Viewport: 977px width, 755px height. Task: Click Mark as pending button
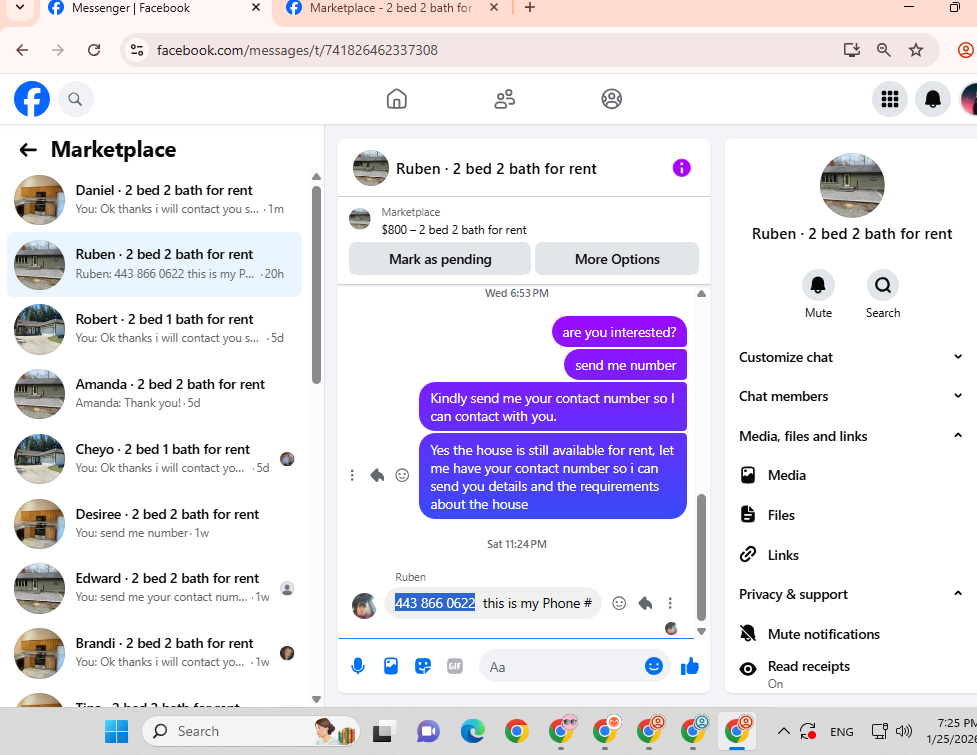440,259
